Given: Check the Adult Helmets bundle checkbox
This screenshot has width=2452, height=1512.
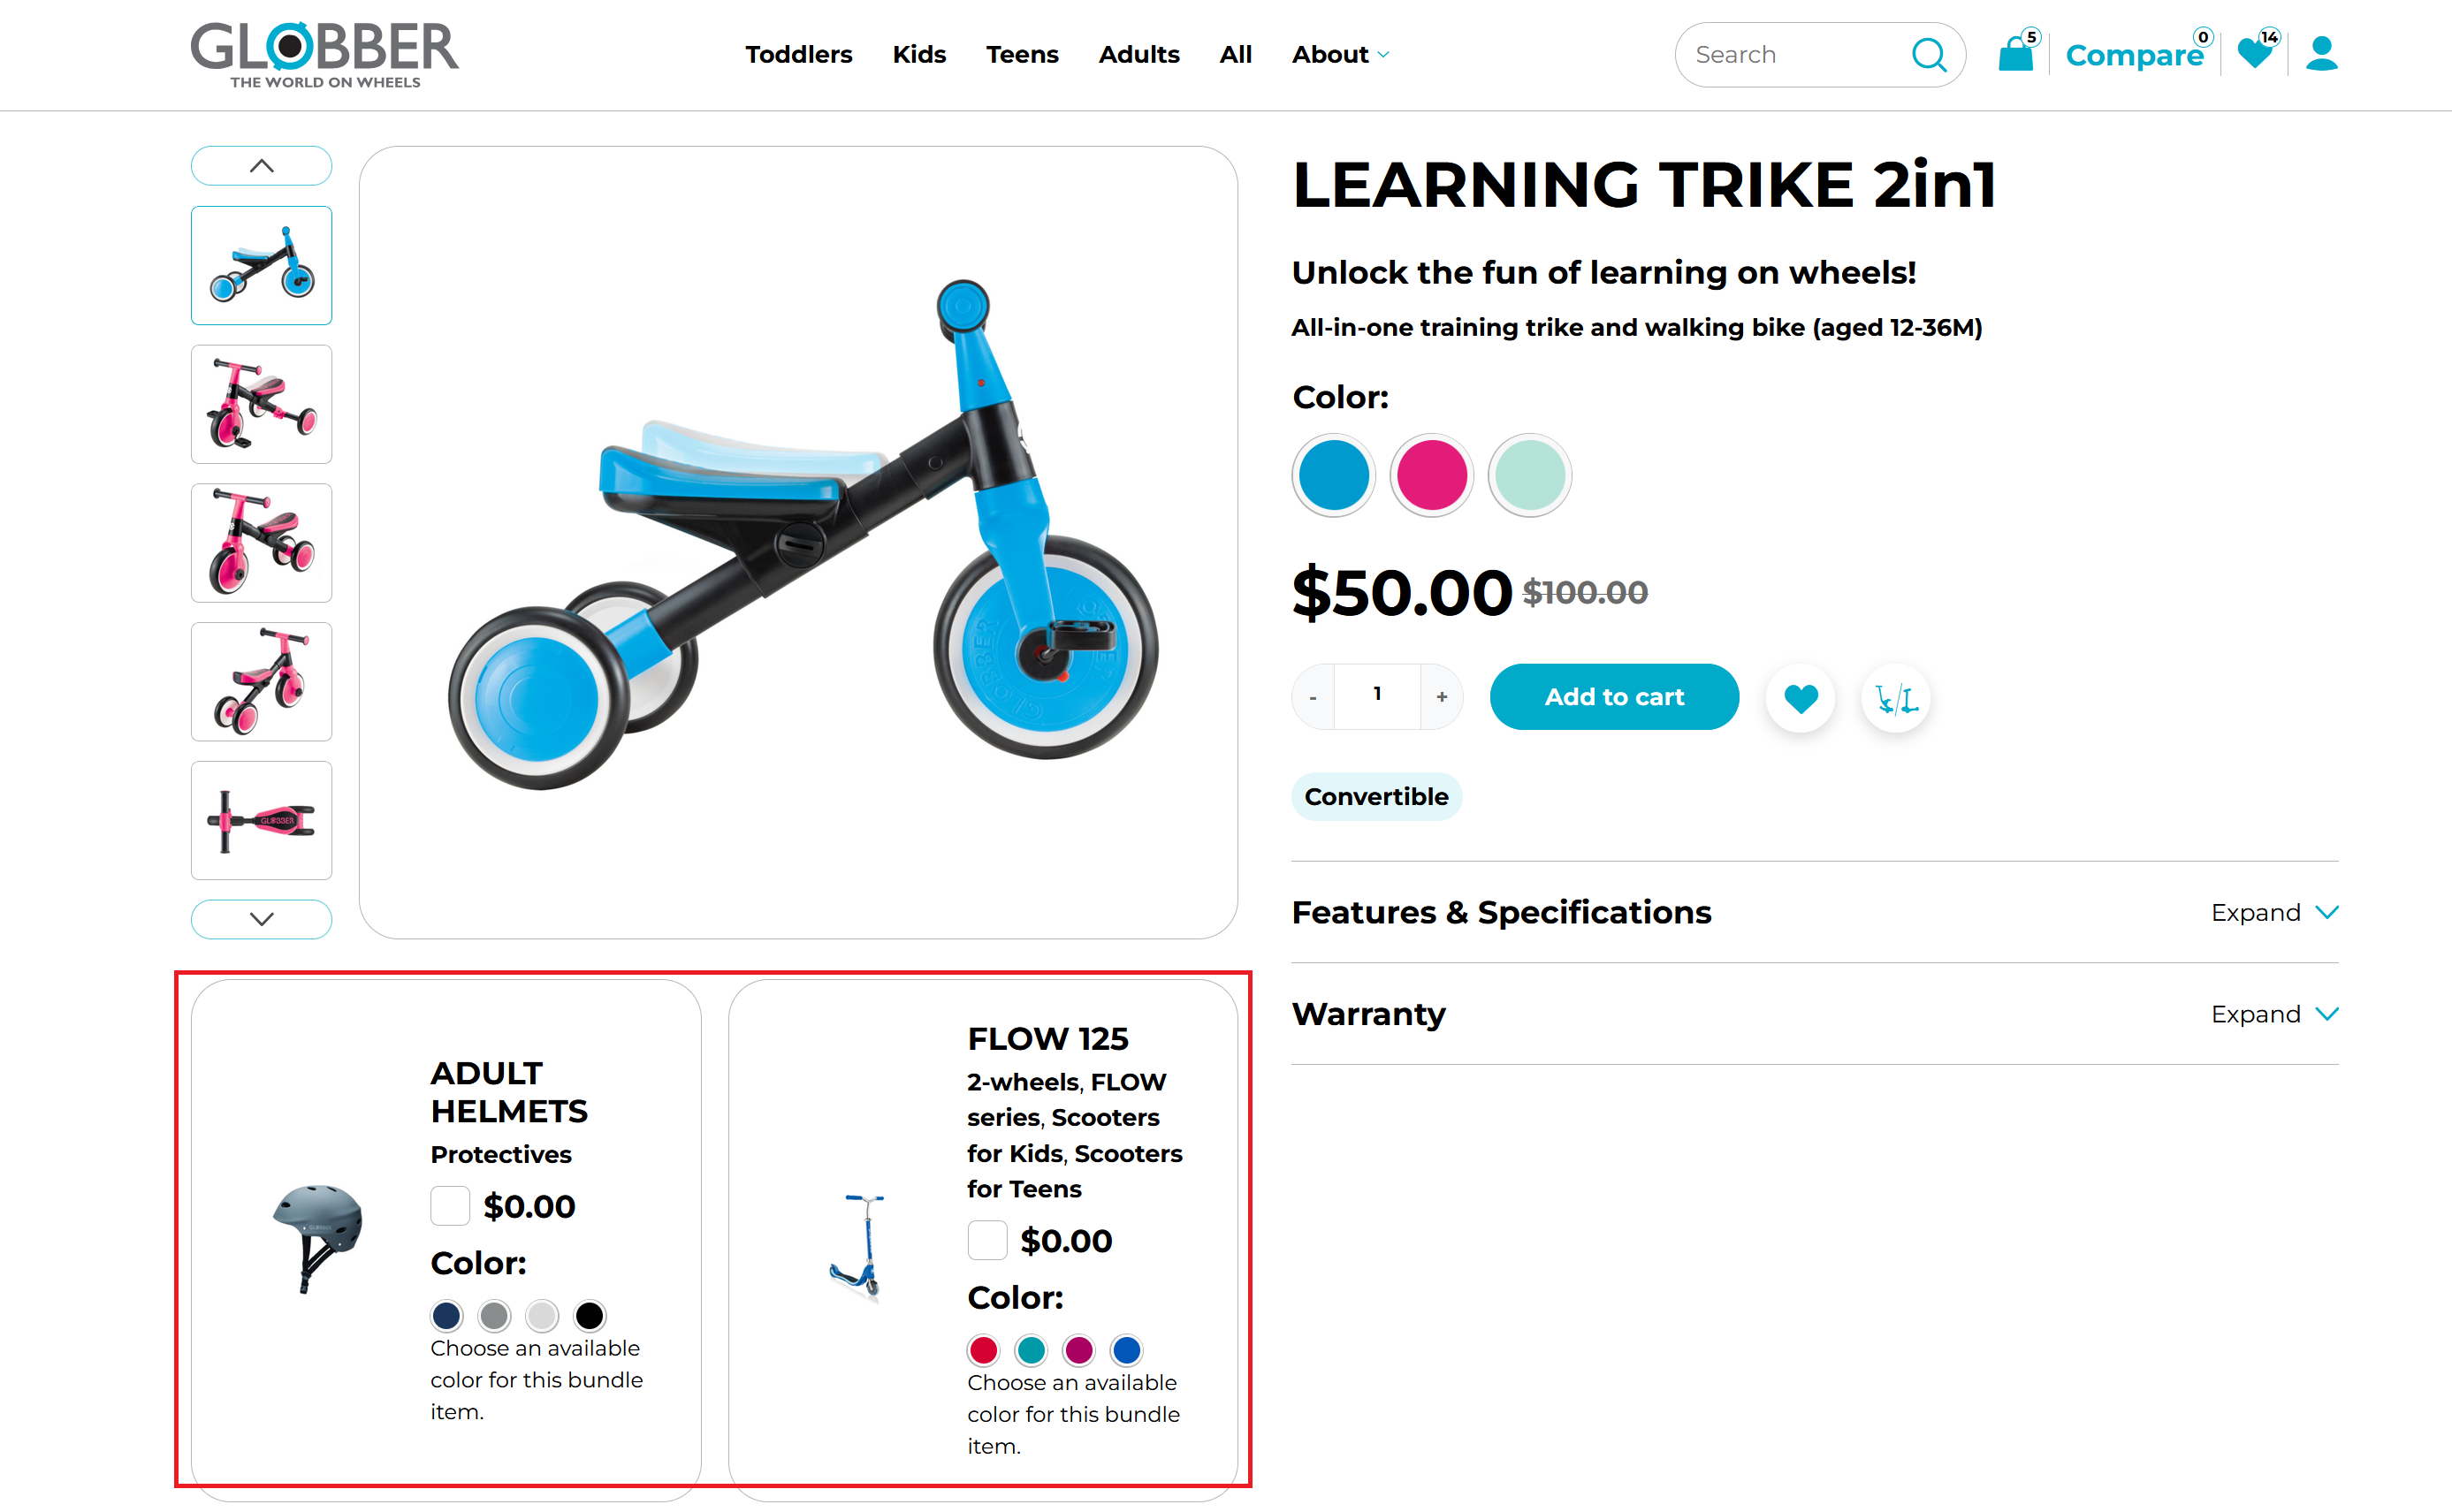Looking at the screenshot, I should [450, 1205].
